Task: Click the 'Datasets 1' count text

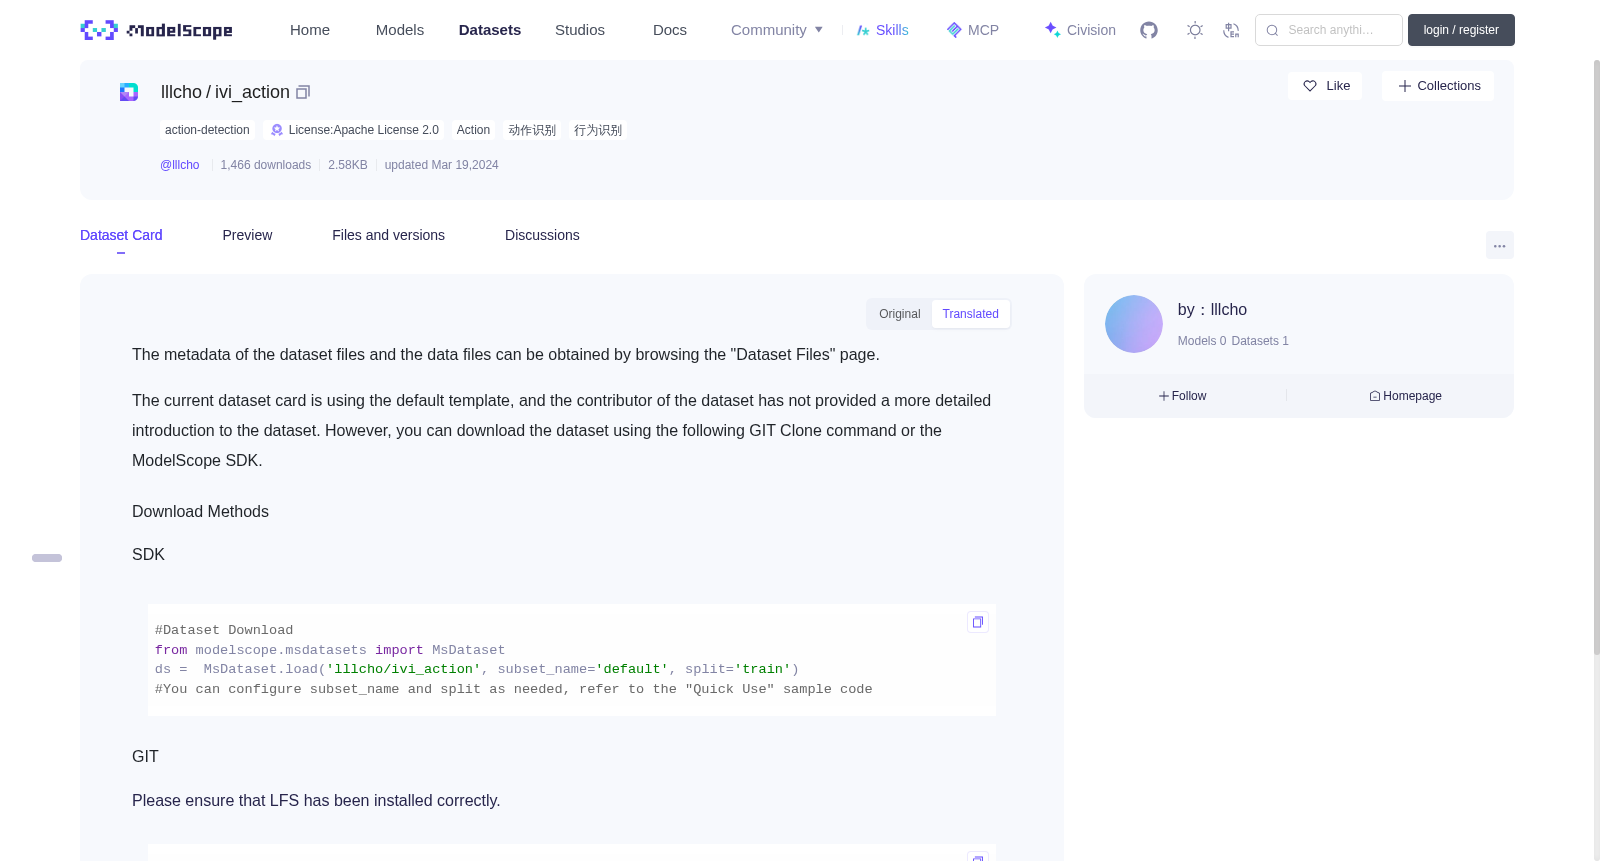Action: pyautogui.click(x=1260, y=341)
